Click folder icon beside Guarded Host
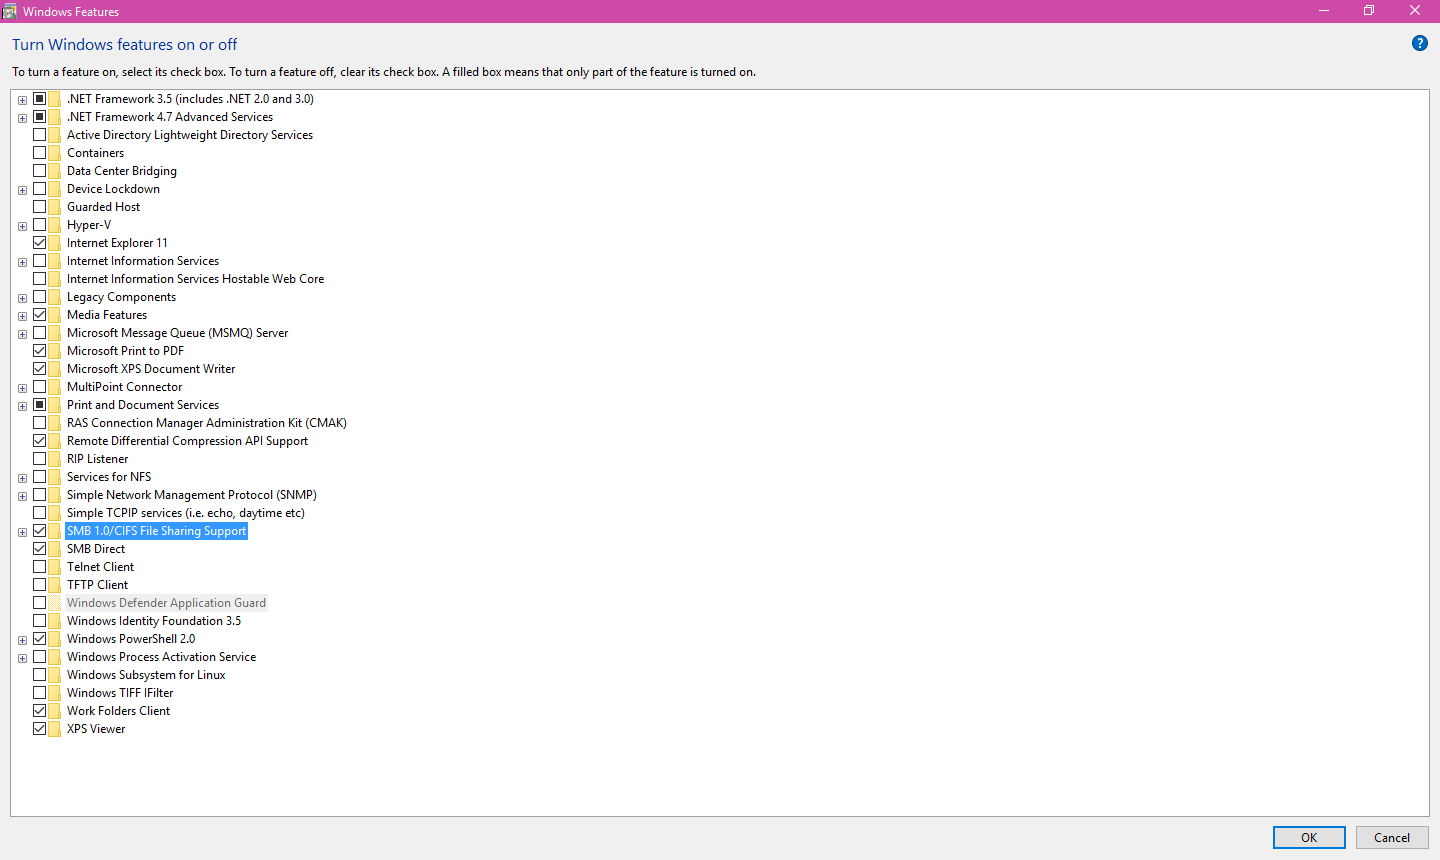The height and width of the screenshot is (860, 1440). pyautogui.click(x=55, y=207)
